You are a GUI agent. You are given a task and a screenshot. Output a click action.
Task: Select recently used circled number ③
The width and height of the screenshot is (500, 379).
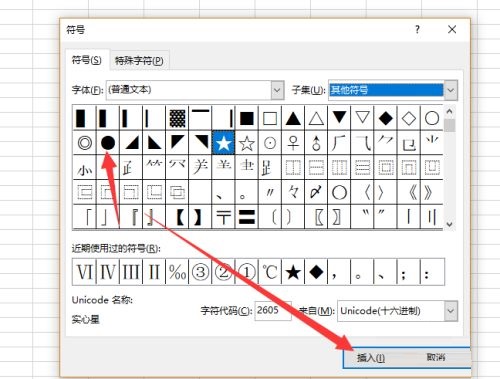tap(200, 272)
